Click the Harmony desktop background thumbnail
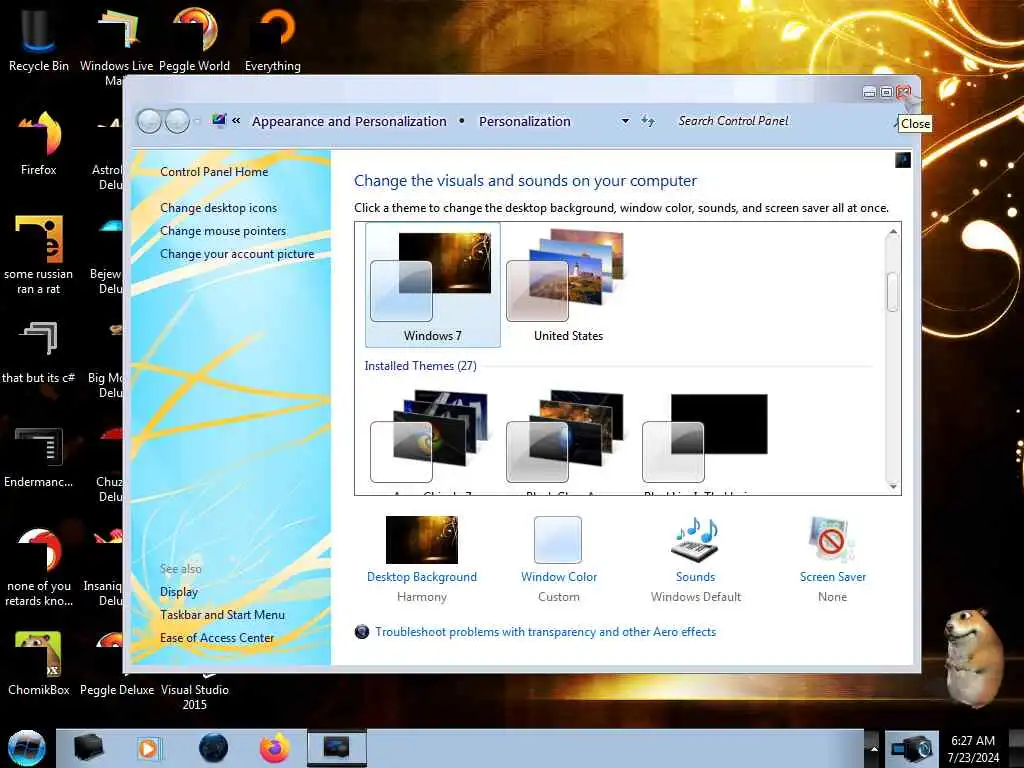The image size is (1024, 768). coord(422,539)
